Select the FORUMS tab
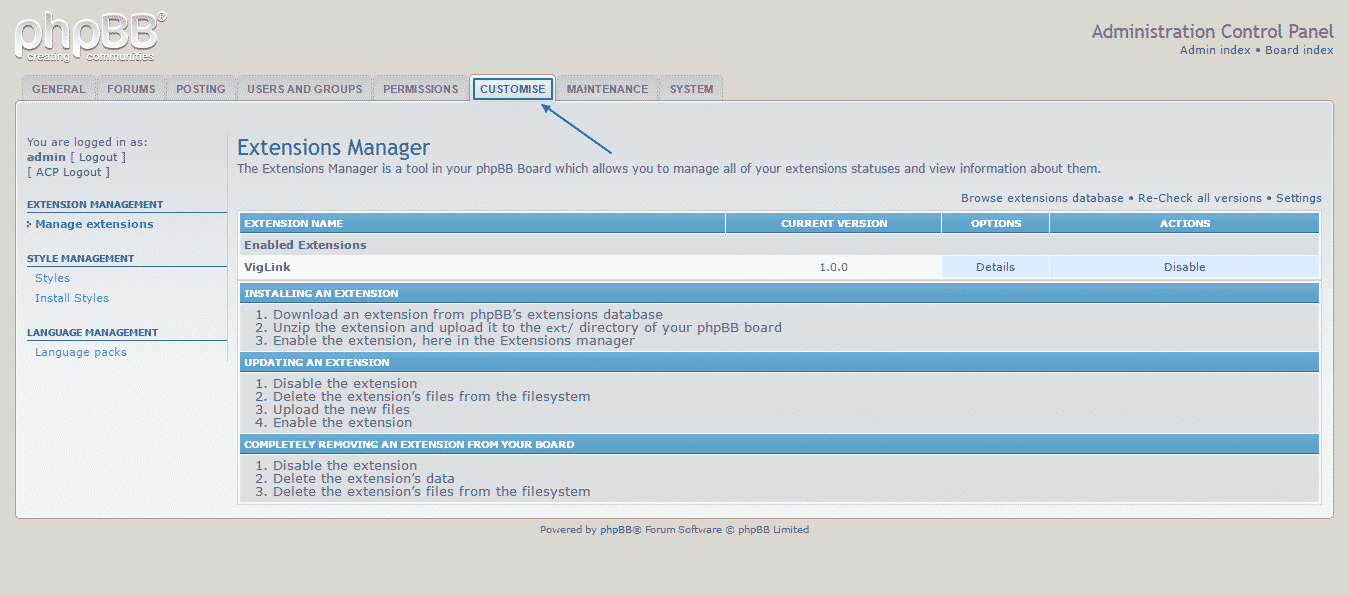Viewport: 1349px width, 596px height. pyautogui.click(x=131, y=88)
